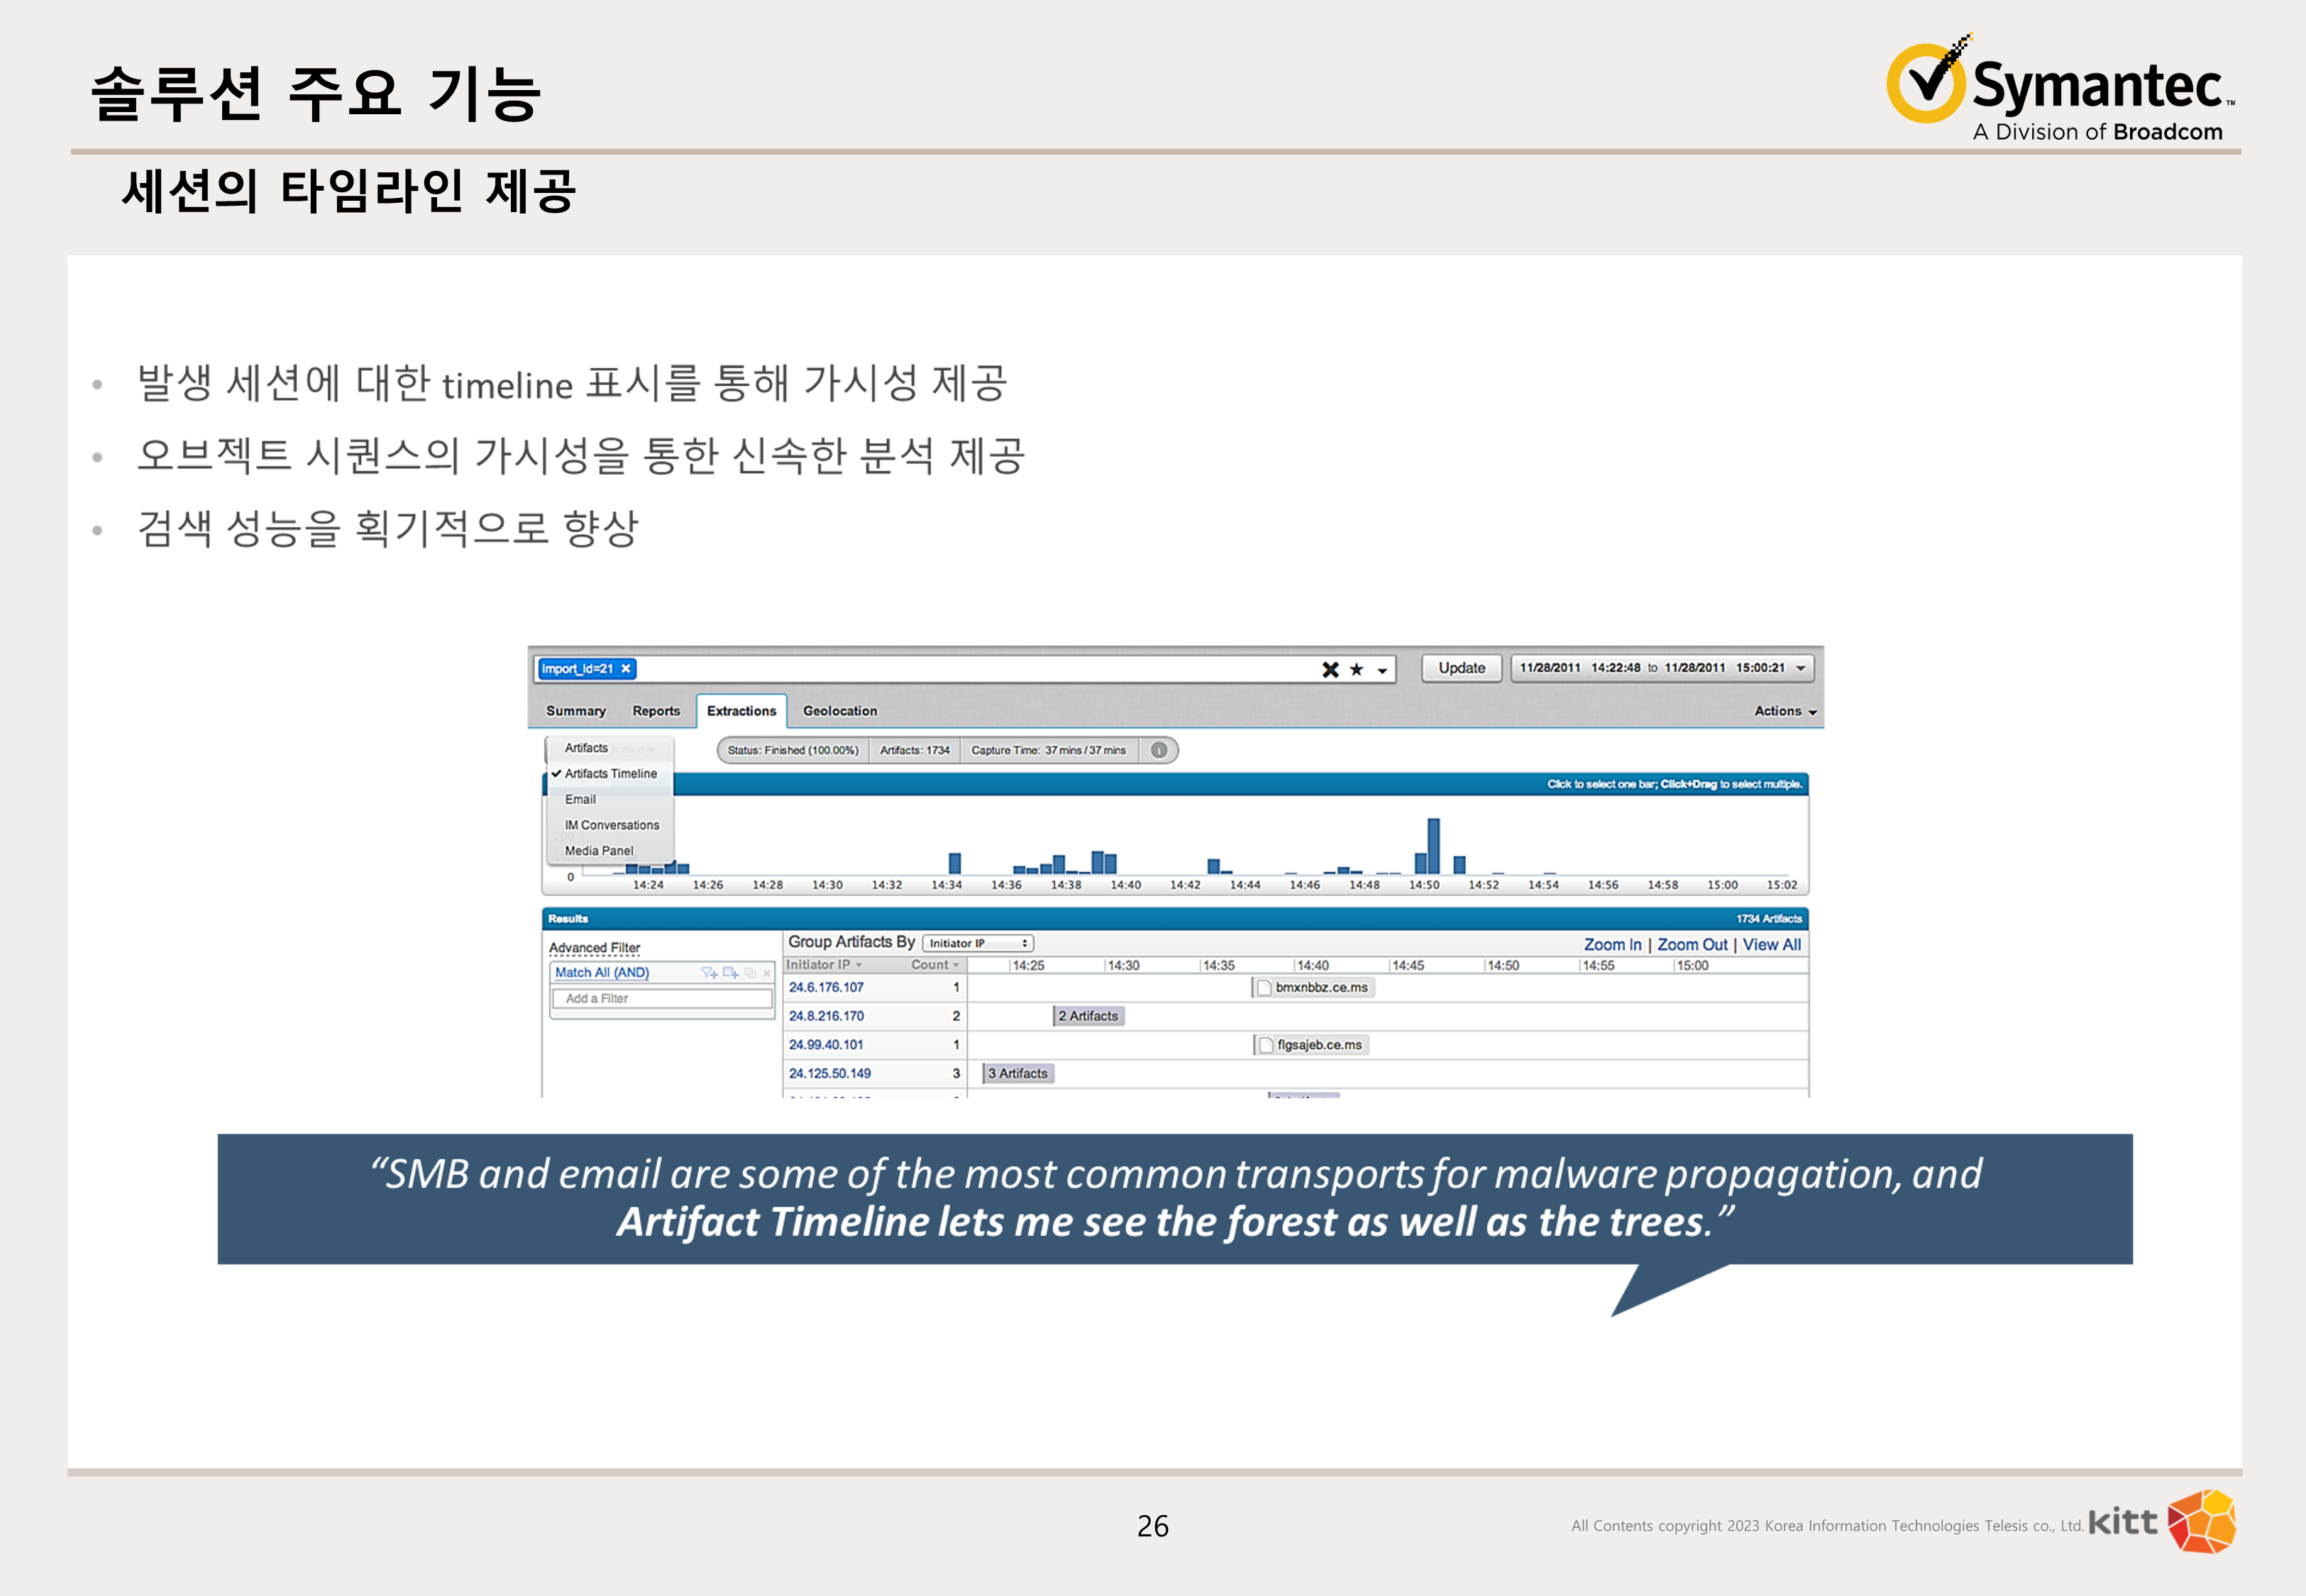Choose Email in the view menu
The width and height of the screenshot is (2306, 1596).
(x=580, y=799)
